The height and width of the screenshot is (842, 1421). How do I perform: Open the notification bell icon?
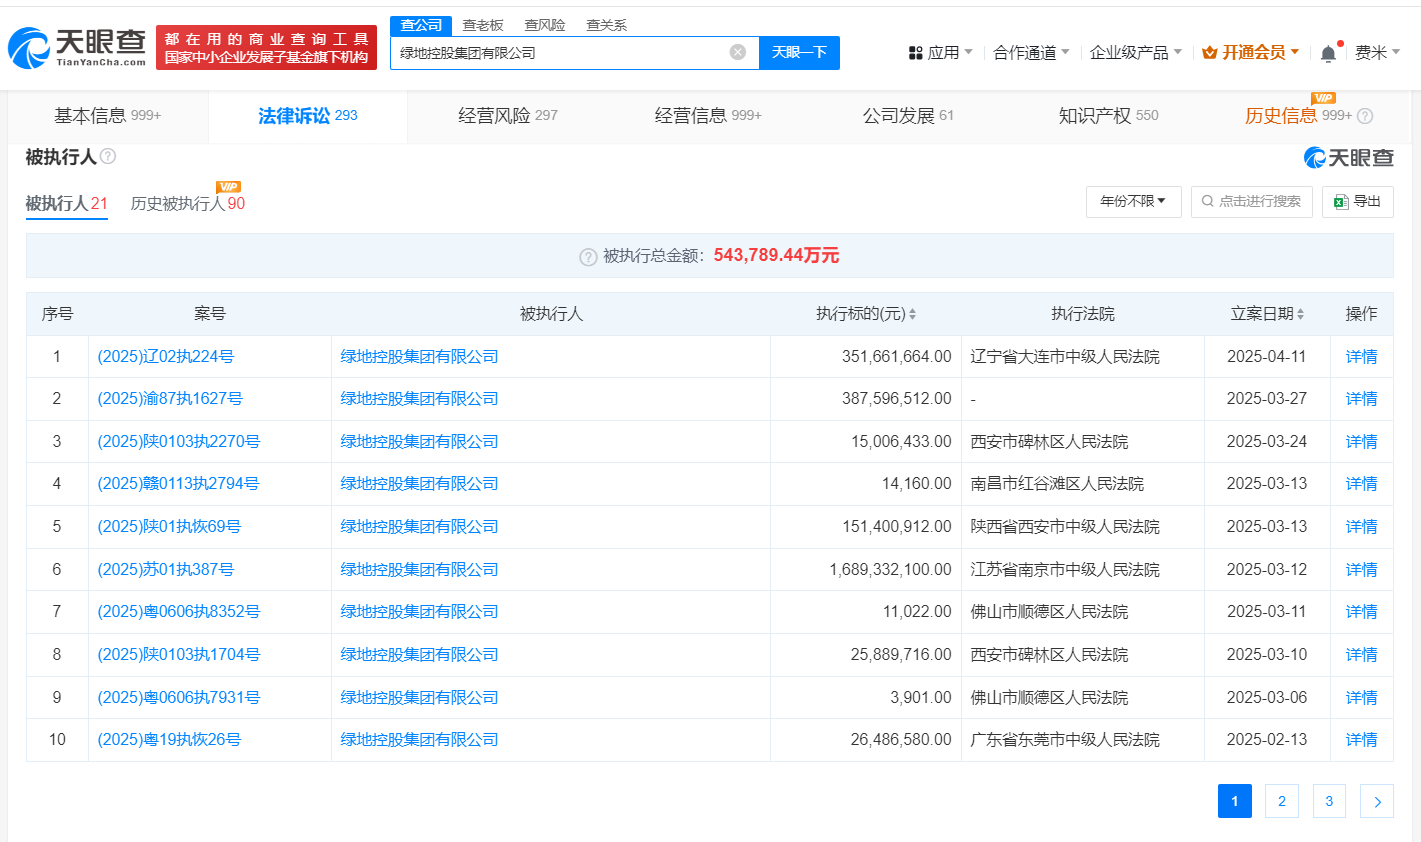(1329, 51)
